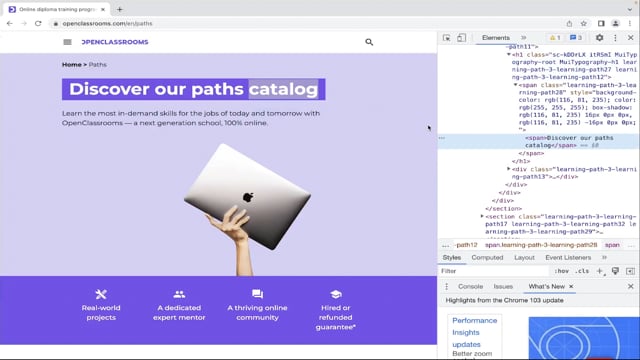
Task: Open Chrome three-dot menu
Action: [630, 24]
